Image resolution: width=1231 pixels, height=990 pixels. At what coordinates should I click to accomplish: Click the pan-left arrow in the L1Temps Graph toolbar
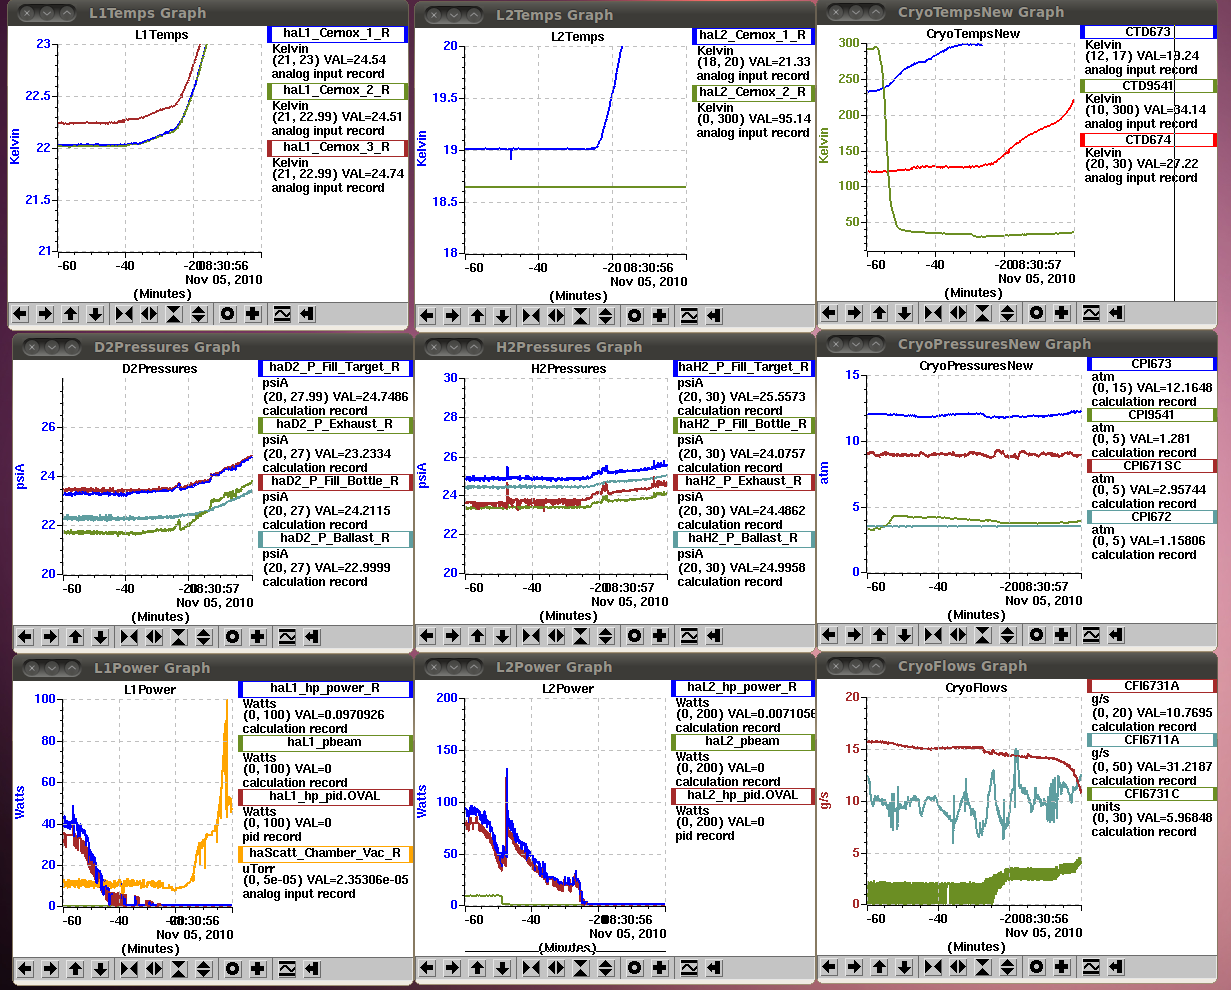(x=21, y=314)
